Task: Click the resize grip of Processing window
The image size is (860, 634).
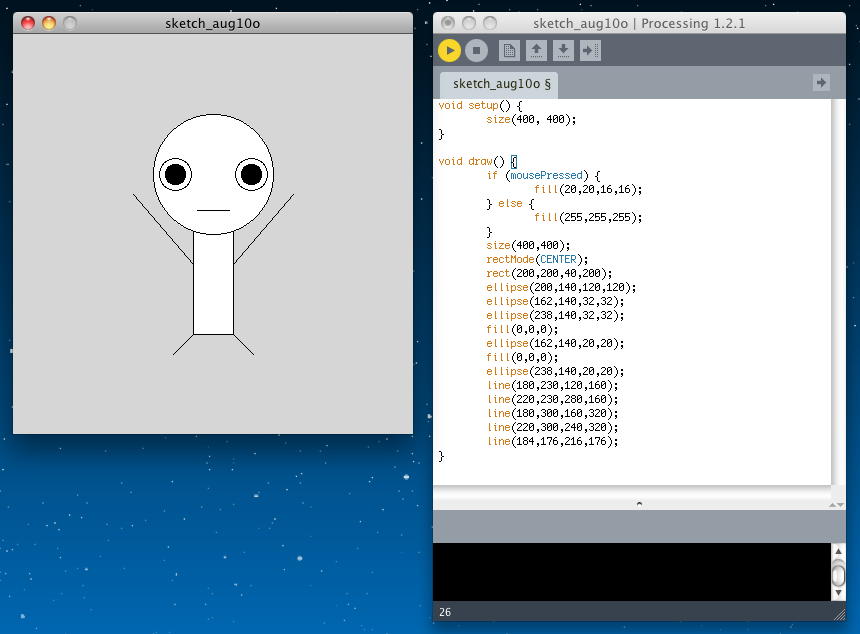Action: point(839,612)
